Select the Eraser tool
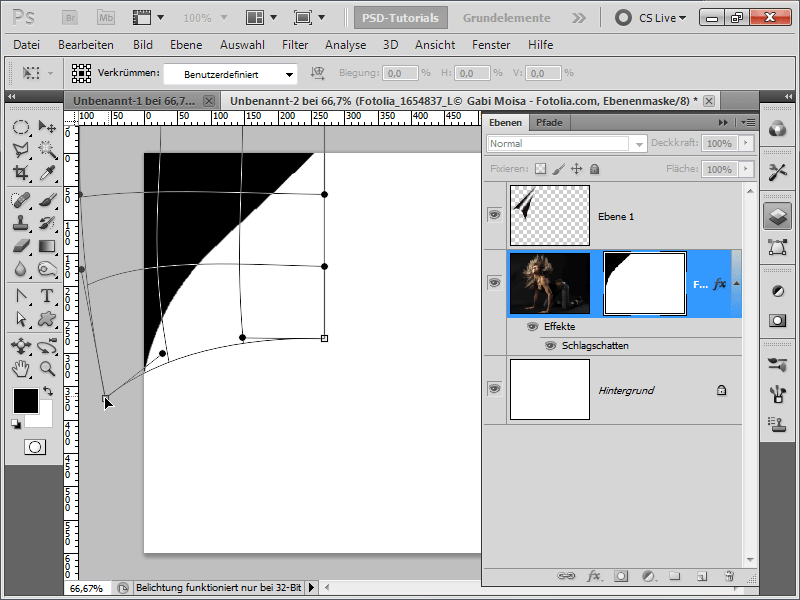Image resolution: width=800 pixels, height=600 pixels. point(21,246)
